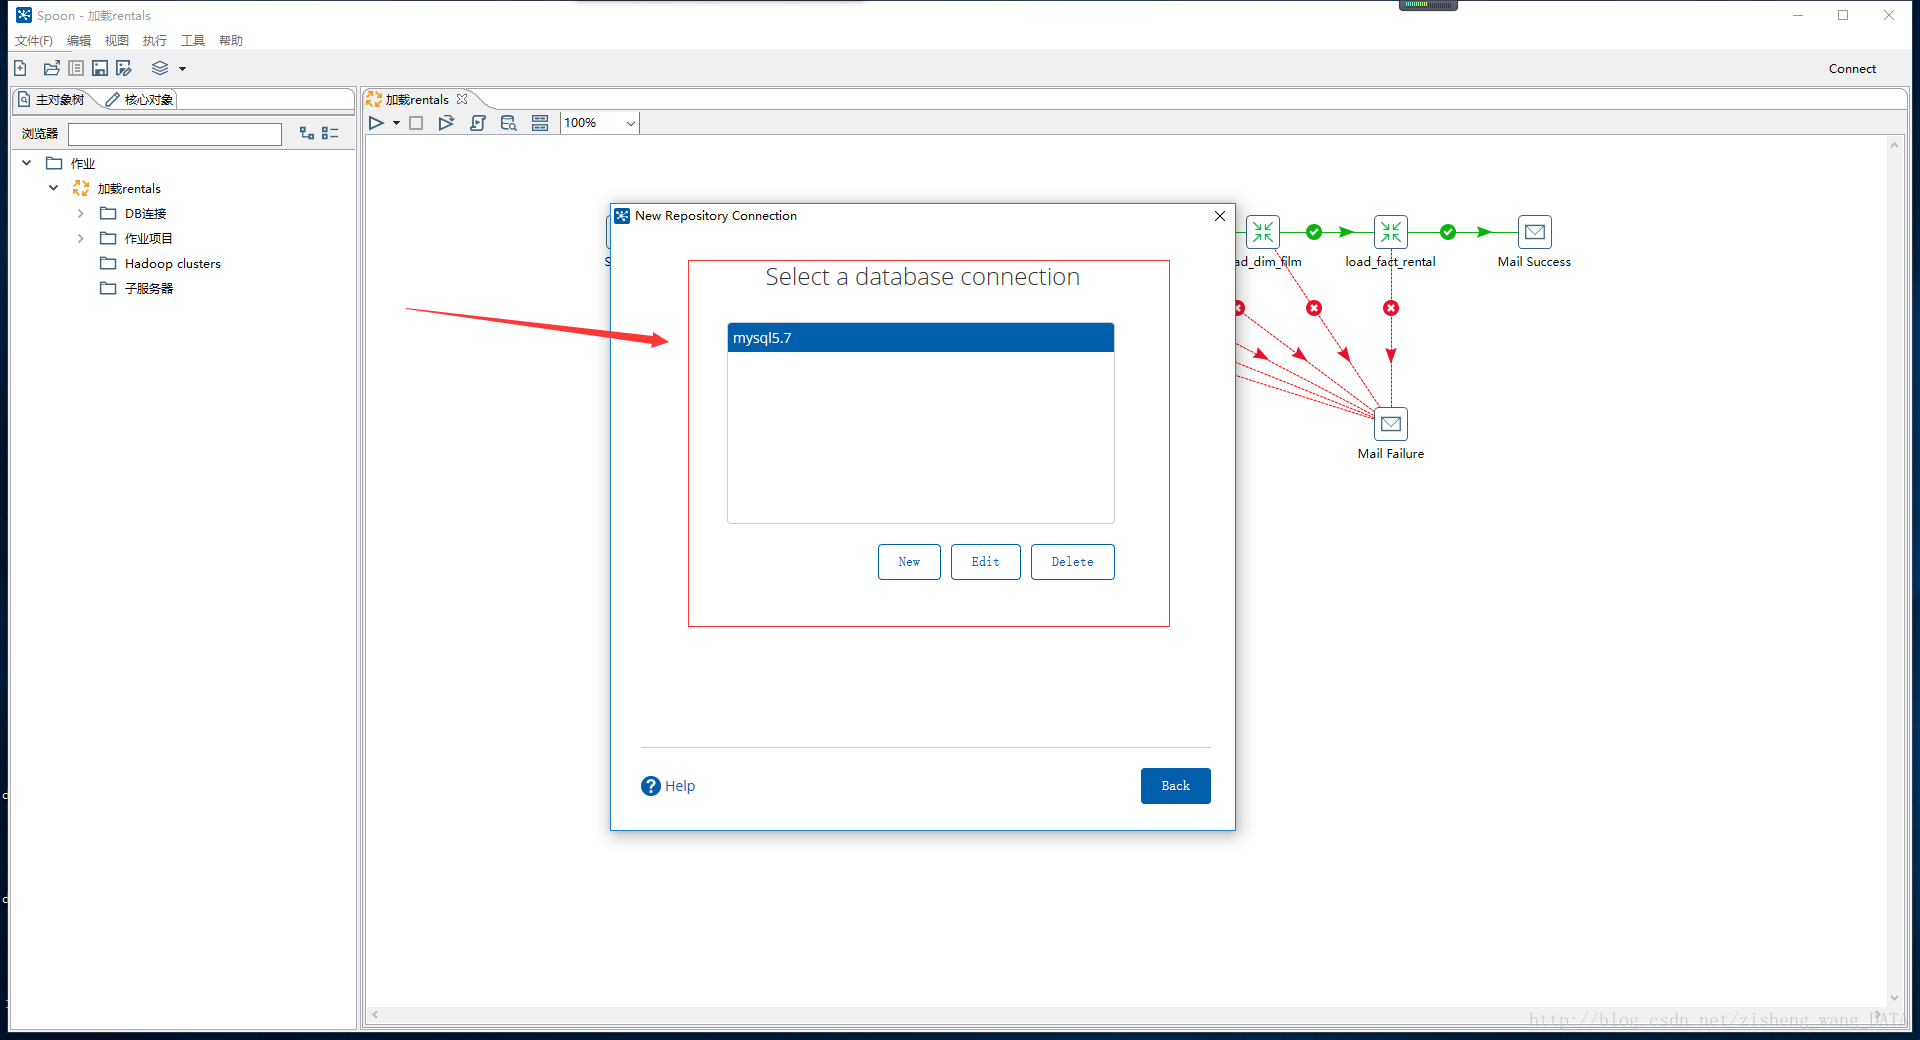1920x1040 pixels.
Task: Click red failure hop icon below load_dim_film
Action: tap(1314, 308)
